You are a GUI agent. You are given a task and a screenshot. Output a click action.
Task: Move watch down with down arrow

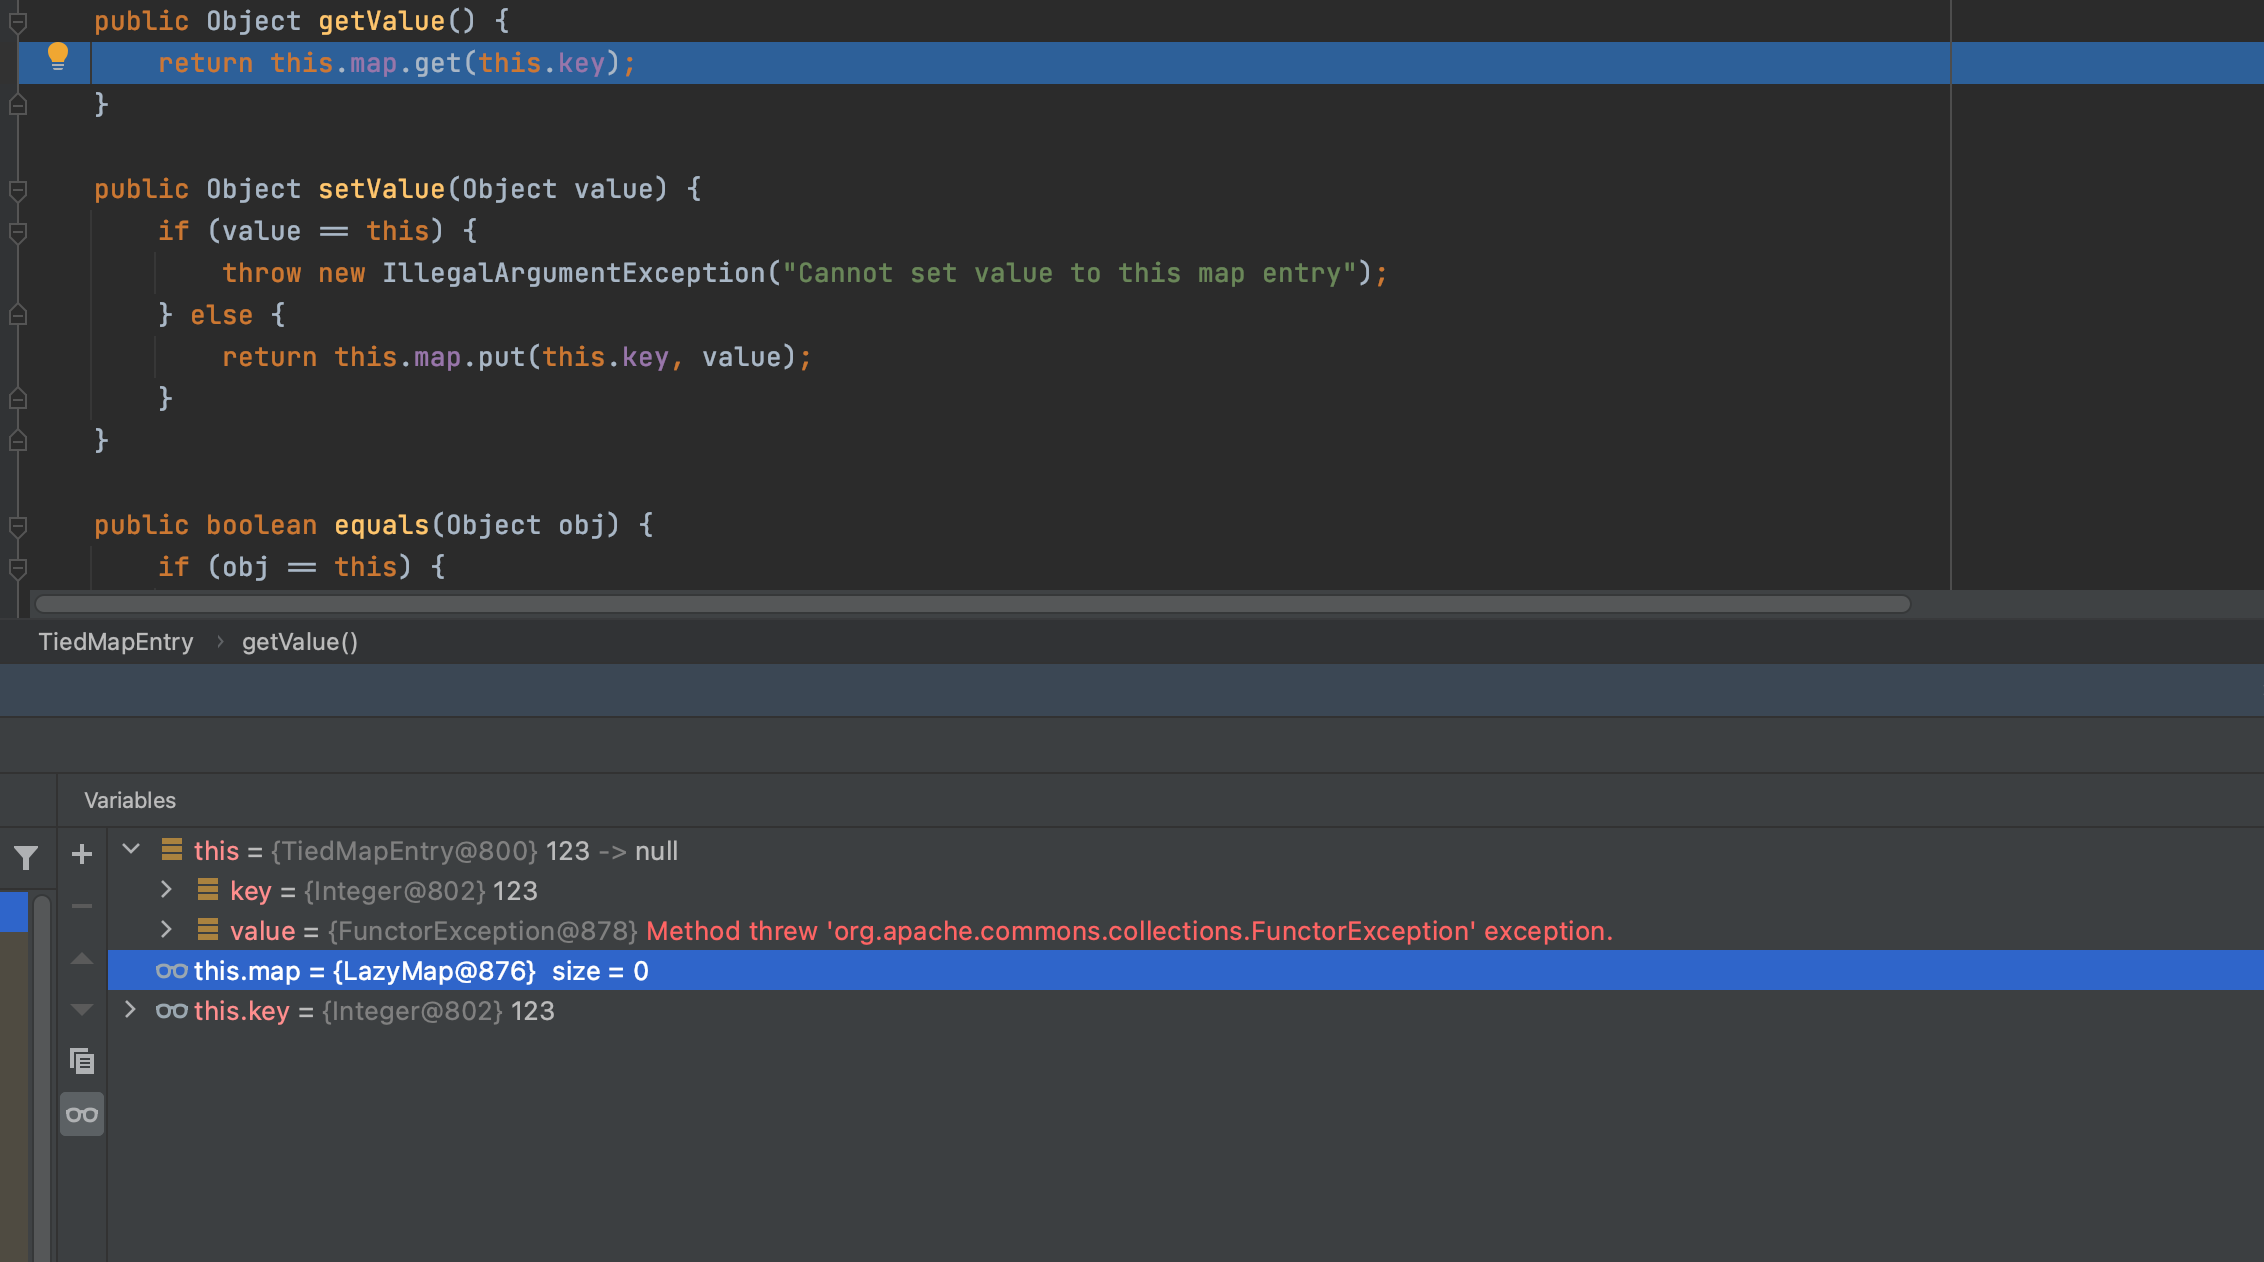click(82, 1009)
